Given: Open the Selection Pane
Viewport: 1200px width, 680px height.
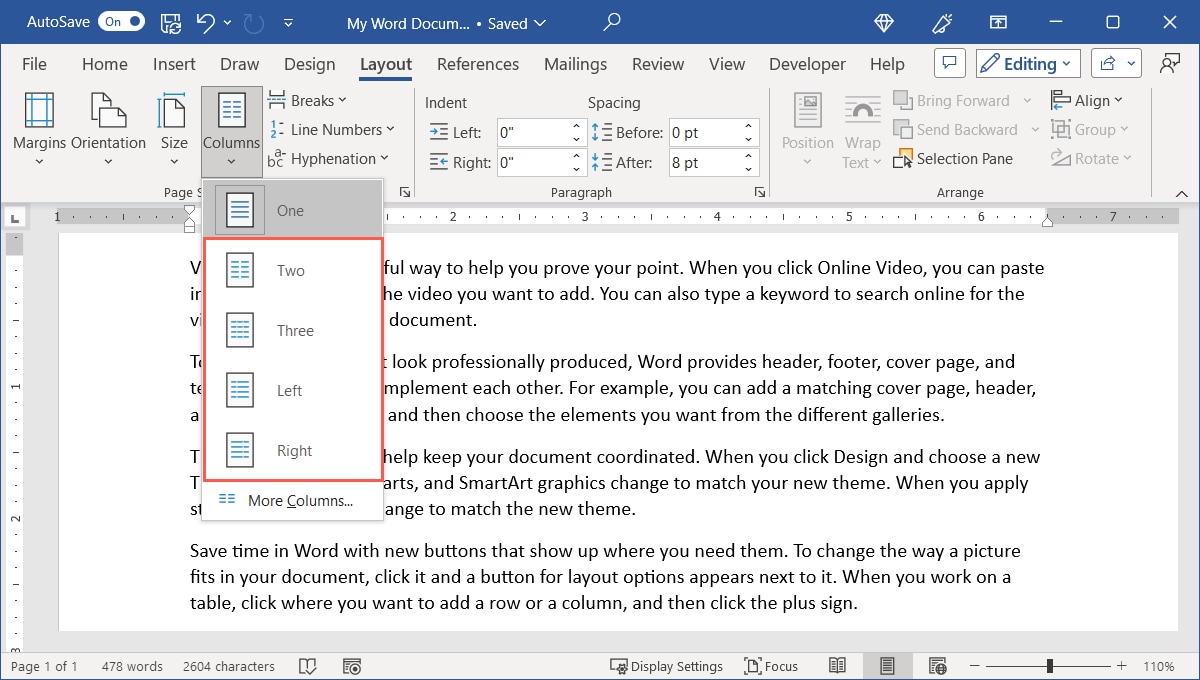Looking at the screenshot, I should (955, 158).
